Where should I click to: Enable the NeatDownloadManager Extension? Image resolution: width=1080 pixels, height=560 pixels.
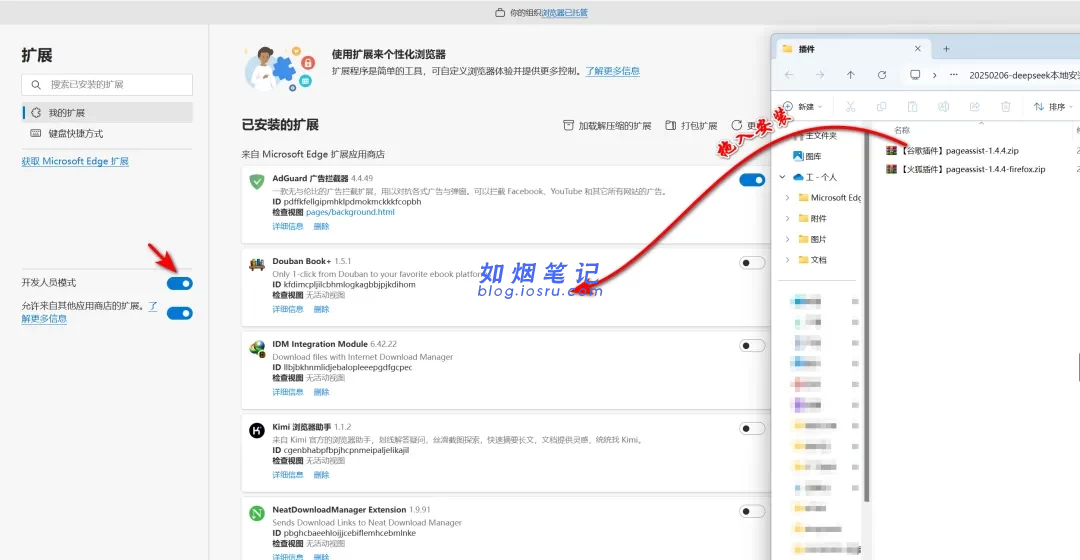click(752, 511)
